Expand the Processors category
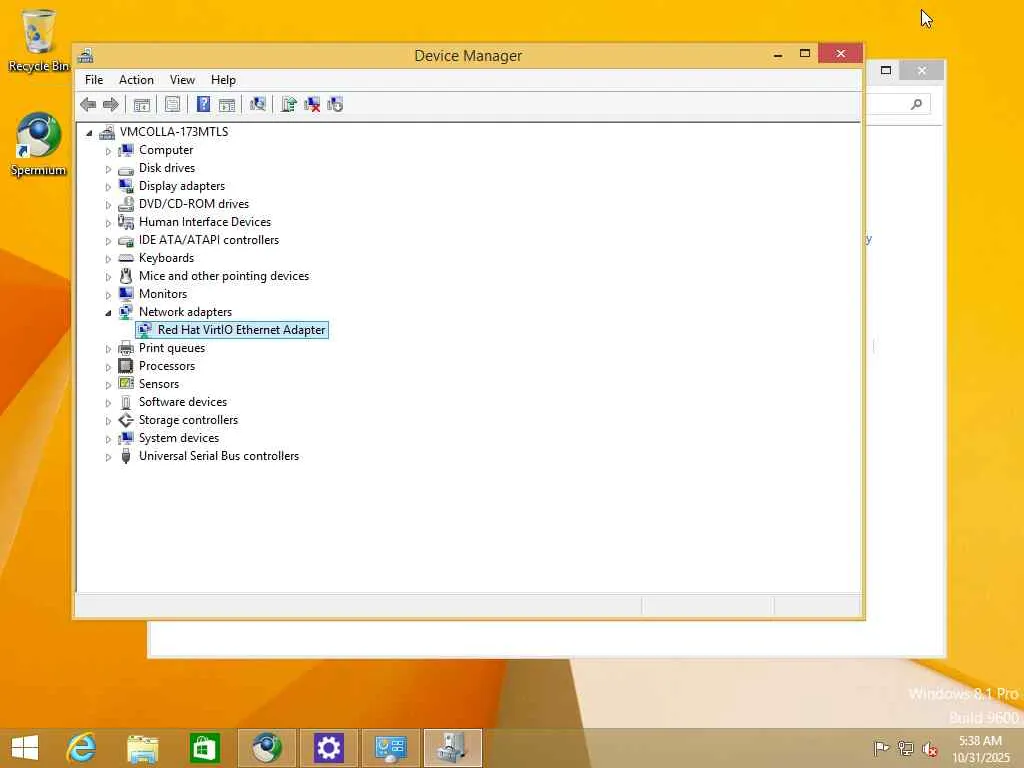Screen dimensions: 1024x768 (108, 367)
